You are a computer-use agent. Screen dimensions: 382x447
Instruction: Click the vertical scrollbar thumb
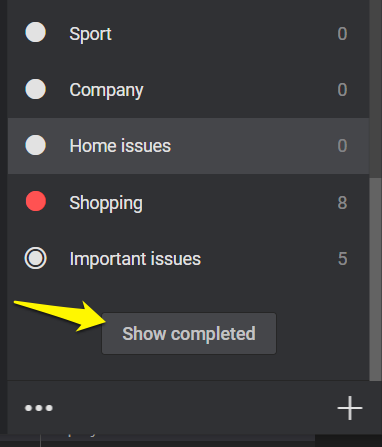pos(375,279)
